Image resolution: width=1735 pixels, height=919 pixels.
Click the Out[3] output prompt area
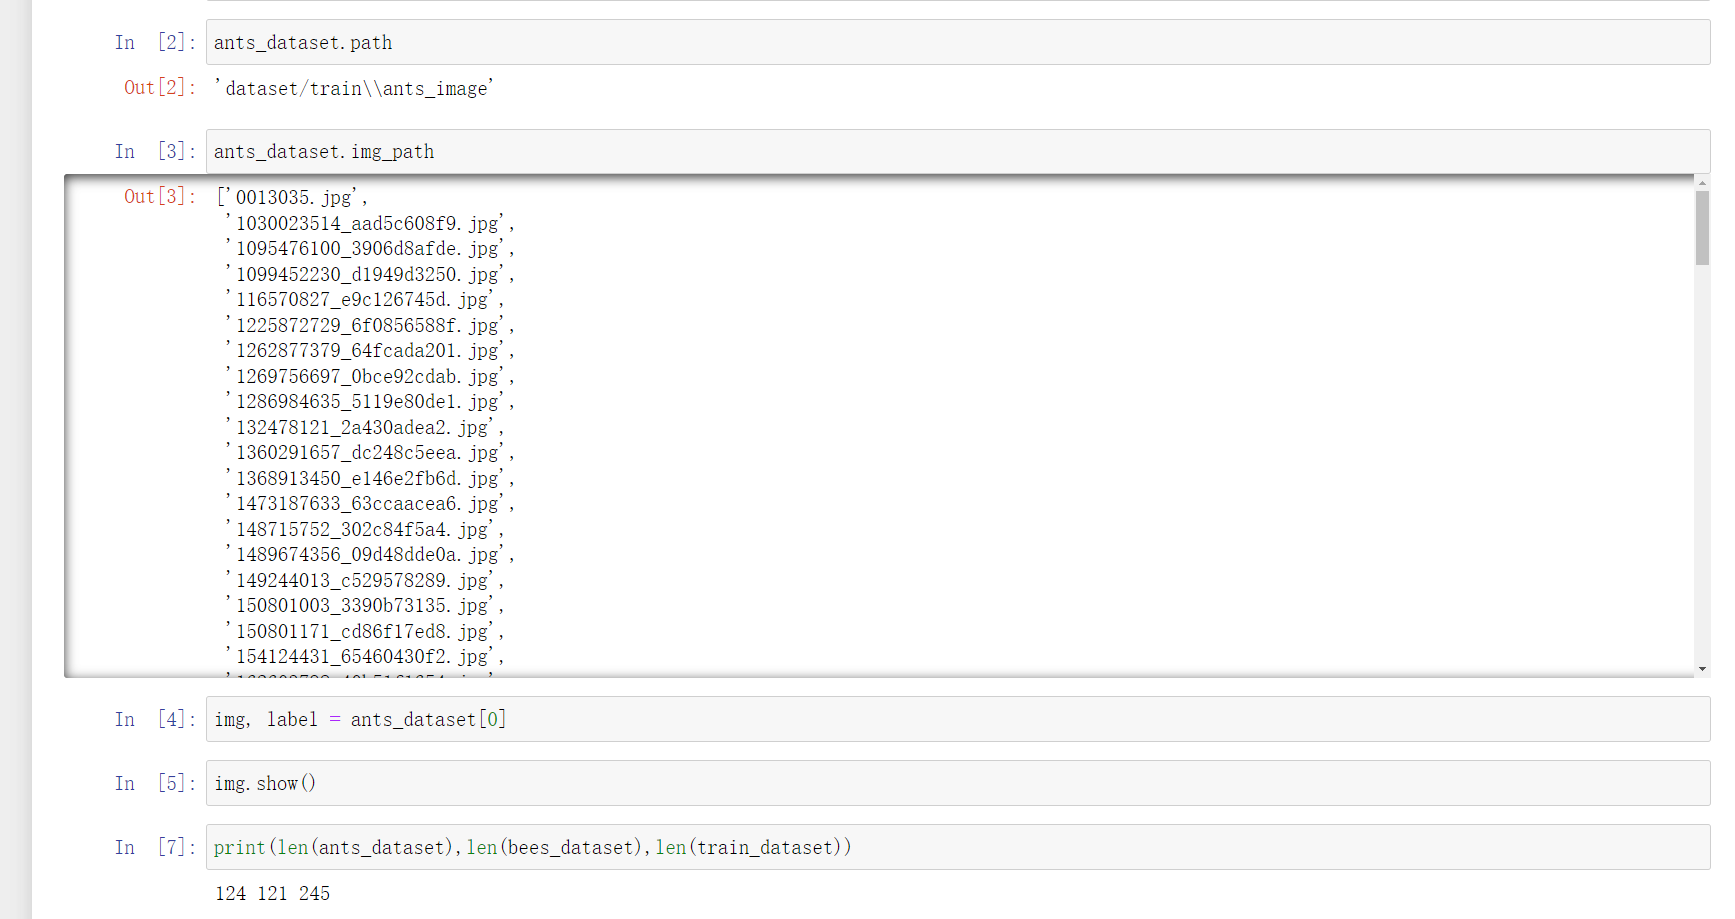tap(159, 197)
